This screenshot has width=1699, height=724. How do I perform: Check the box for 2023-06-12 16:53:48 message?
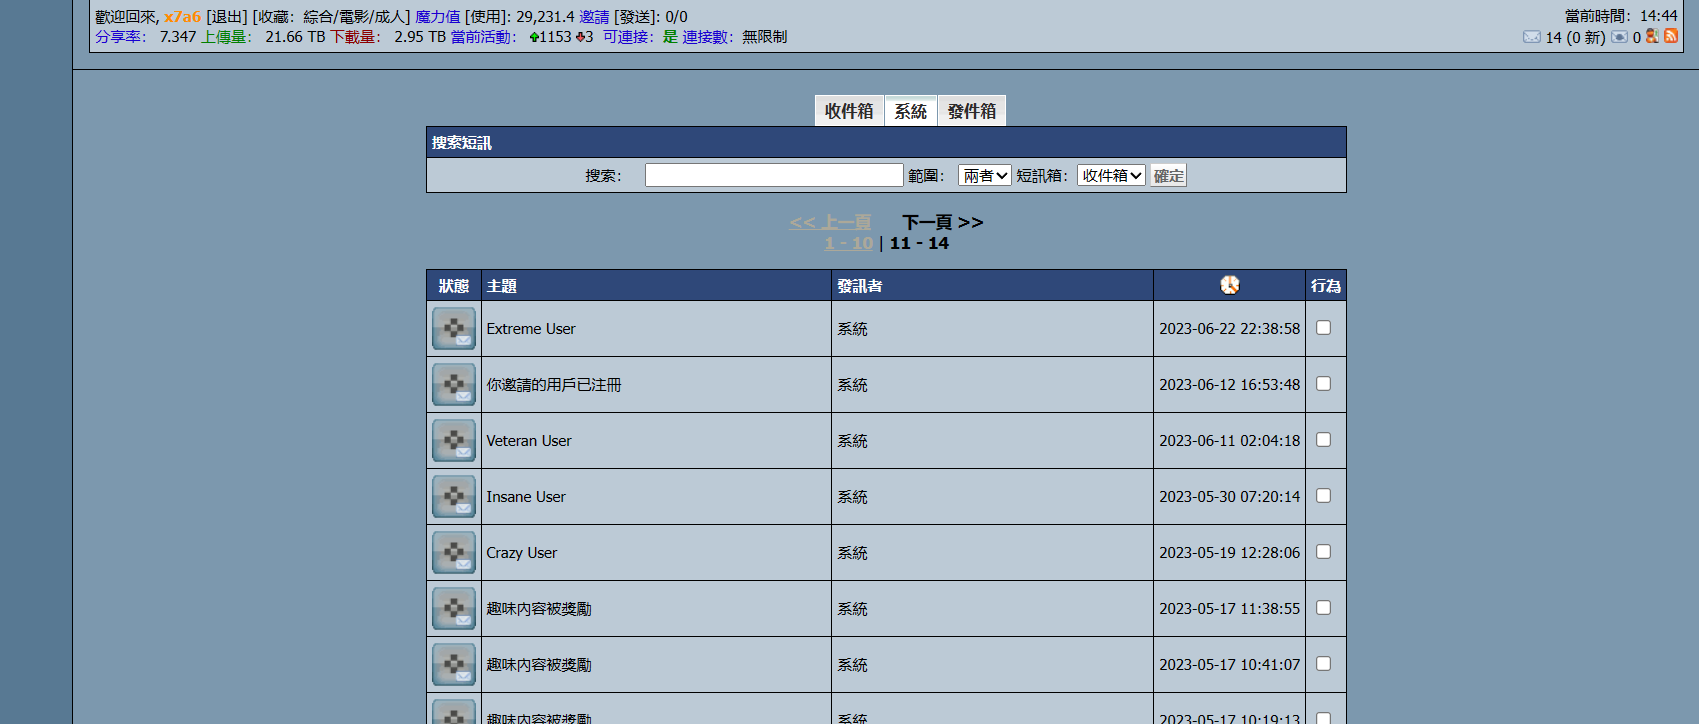[1323, 384]
